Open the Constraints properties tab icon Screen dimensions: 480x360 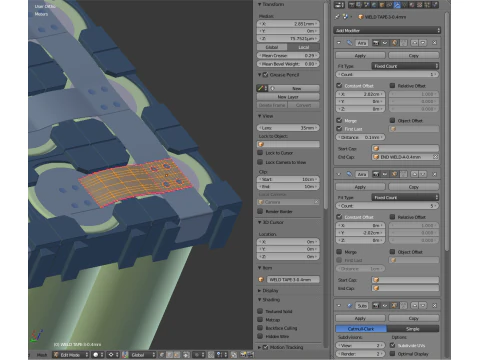389,5
